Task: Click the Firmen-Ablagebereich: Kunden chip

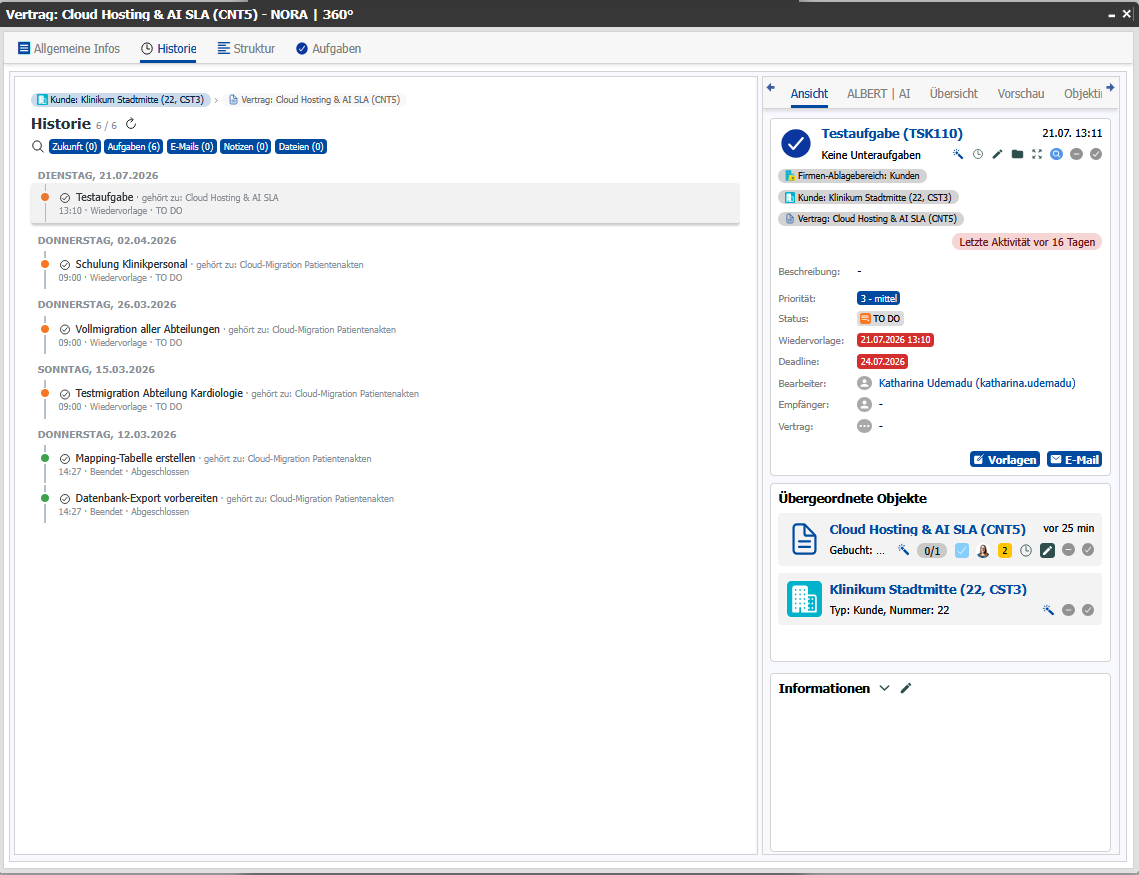Action: coord(852,176)
